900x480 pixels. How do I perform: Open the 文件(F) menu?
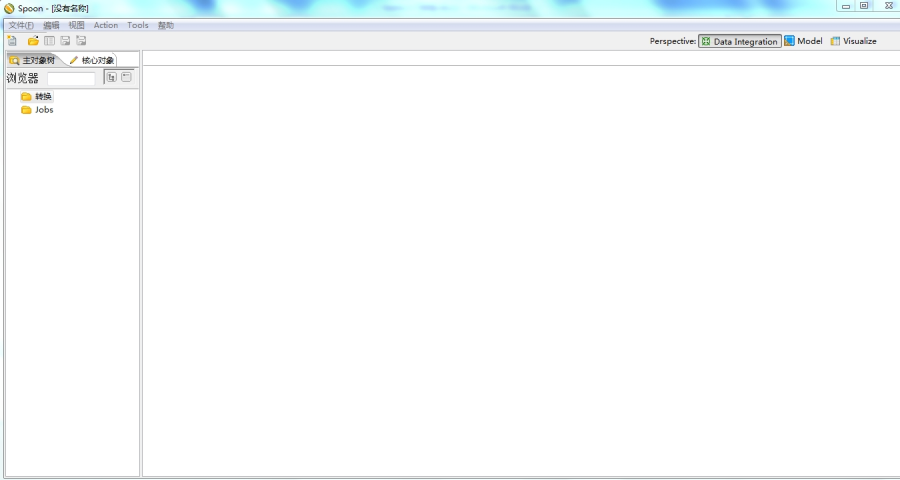tap(21, 25)
